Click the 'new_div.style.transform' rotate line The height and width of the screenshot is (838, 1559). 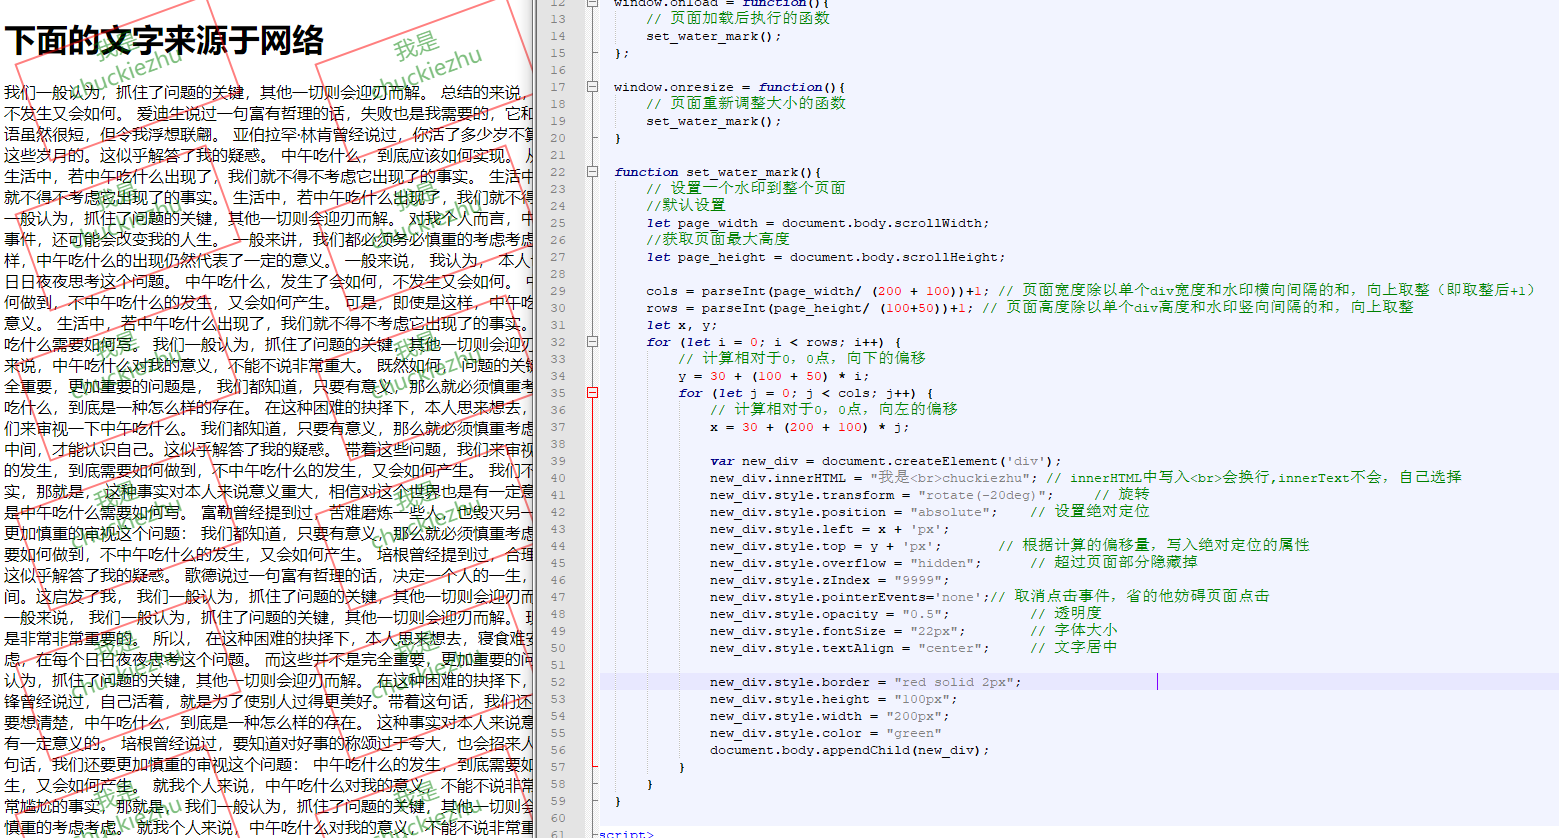[929, 495]
